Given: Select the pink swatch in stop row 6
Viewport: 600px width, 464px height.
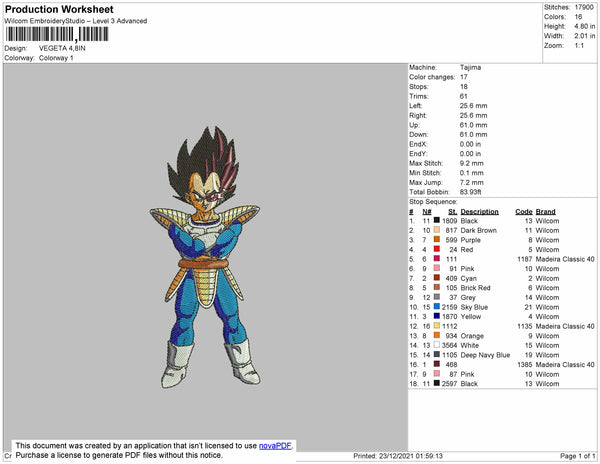Looking at the screenshot, I should (437, 268).
